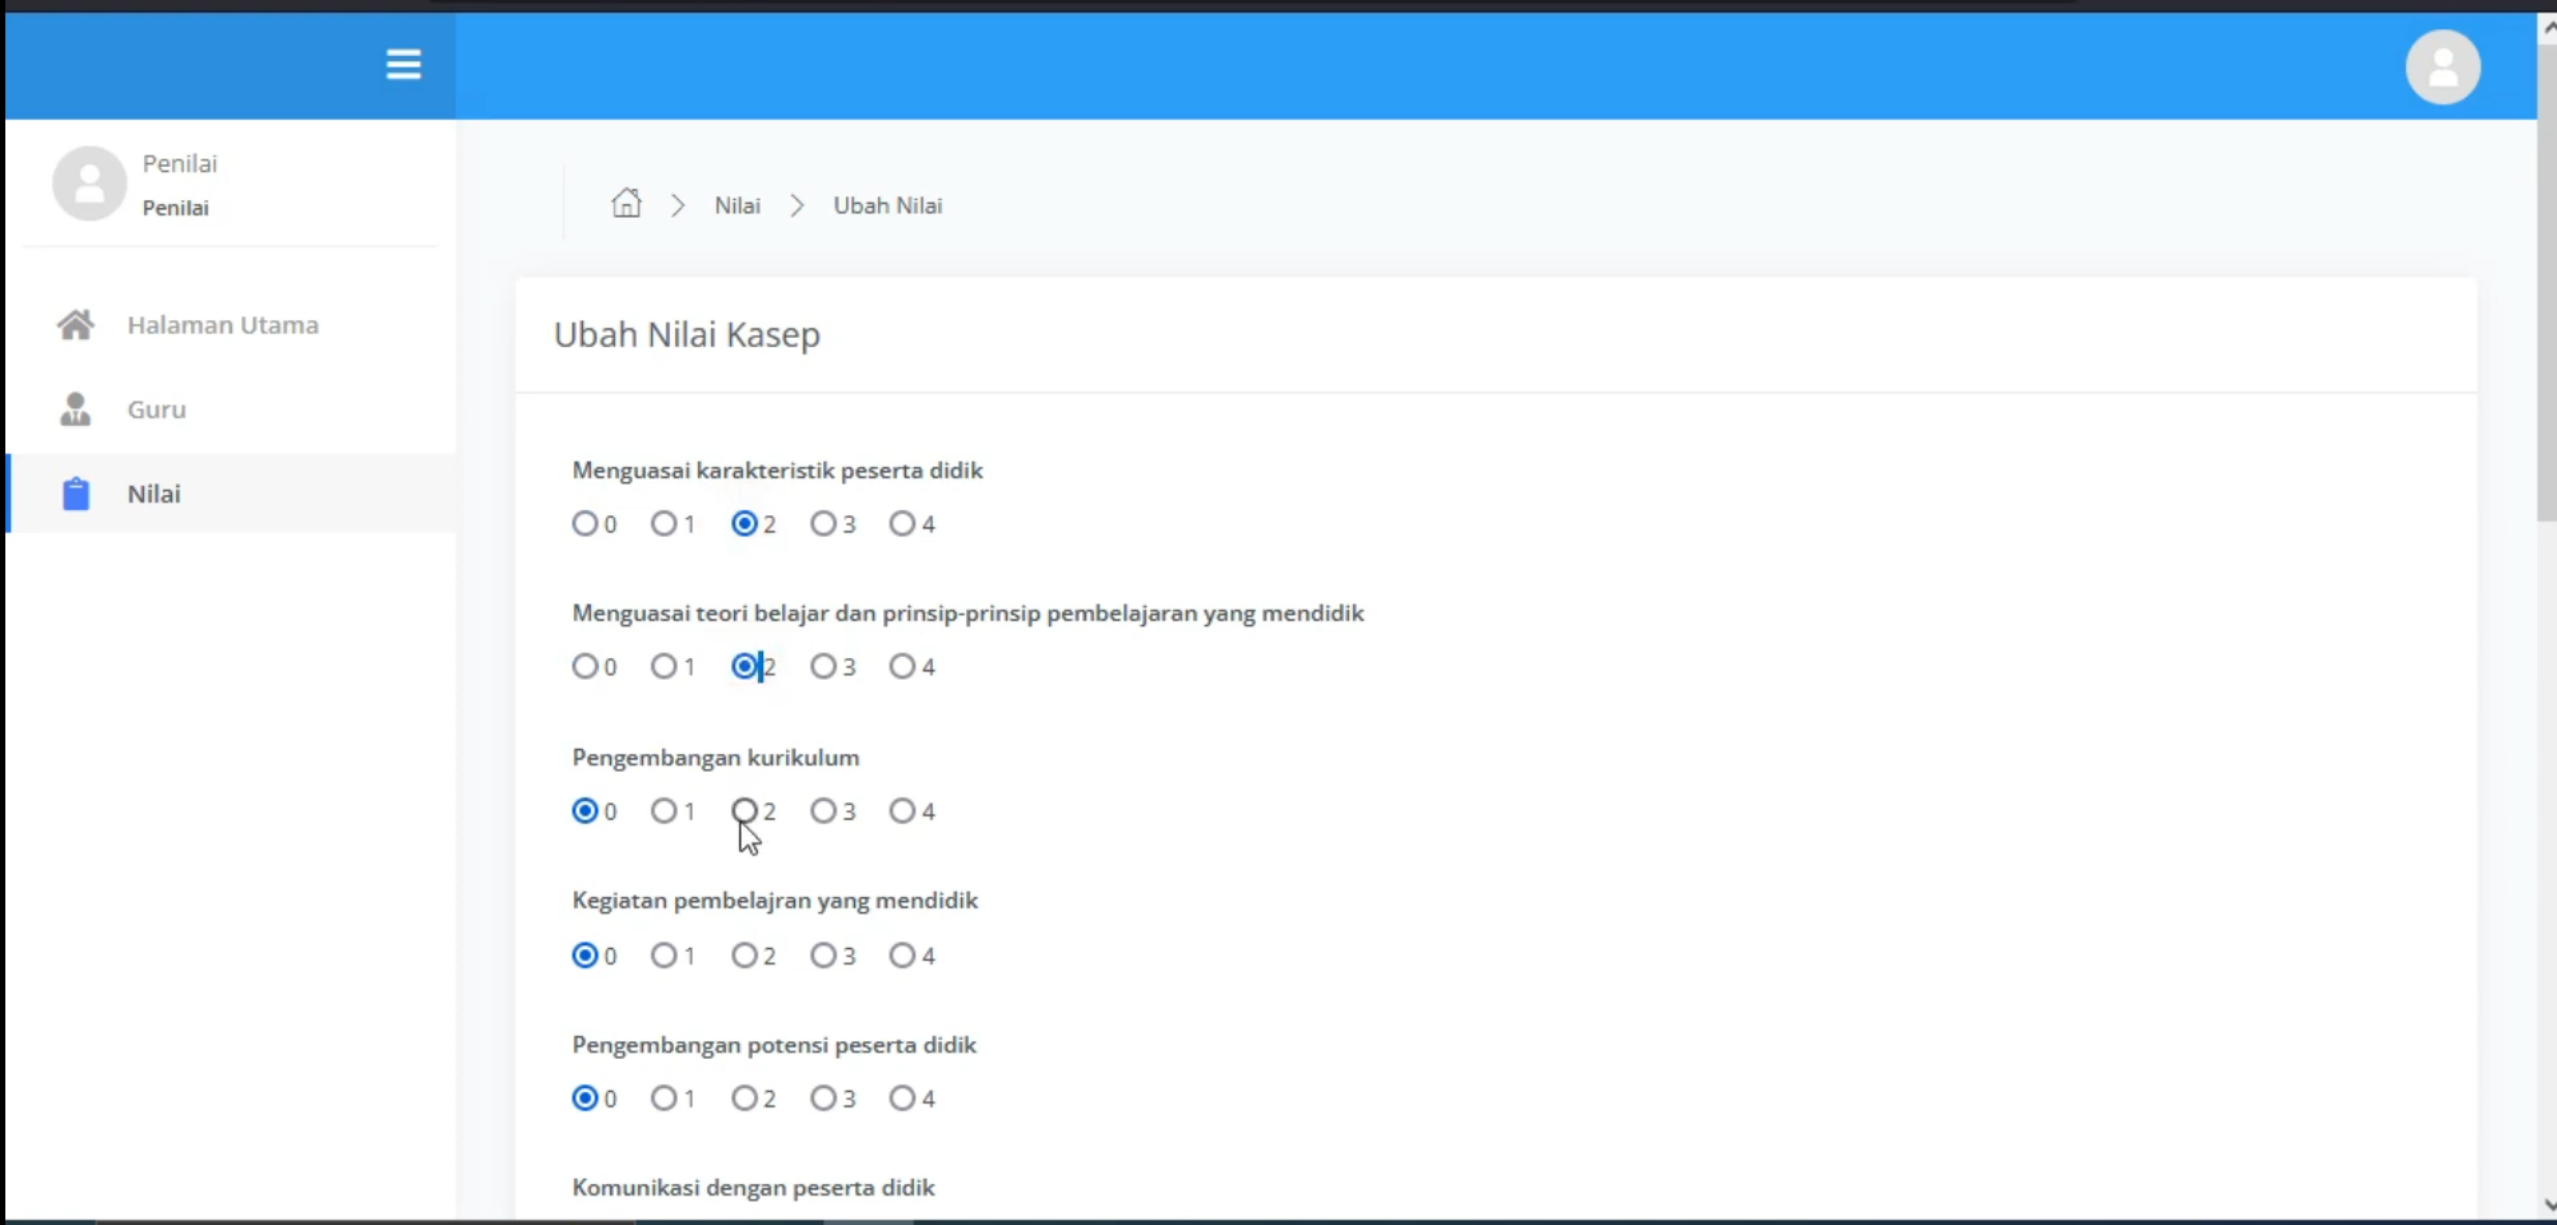Choose 1 for Menguasai teori belajar

[x=664, y=666]
